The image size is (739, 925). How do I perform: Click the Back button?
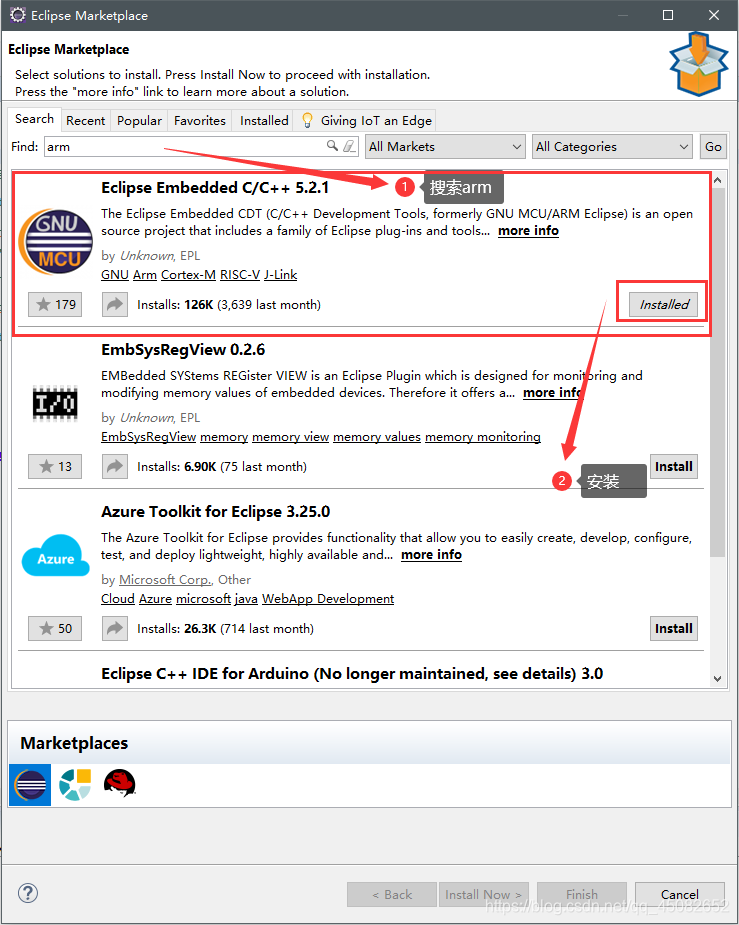[x=392, y=894]
